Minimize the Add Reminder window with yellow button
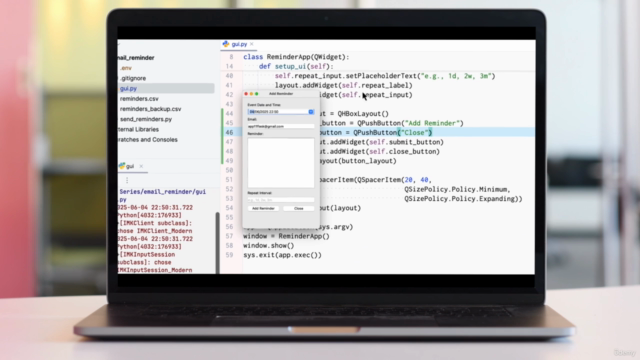The height and width of the screenshot is (360, 640). click(251, 94)
